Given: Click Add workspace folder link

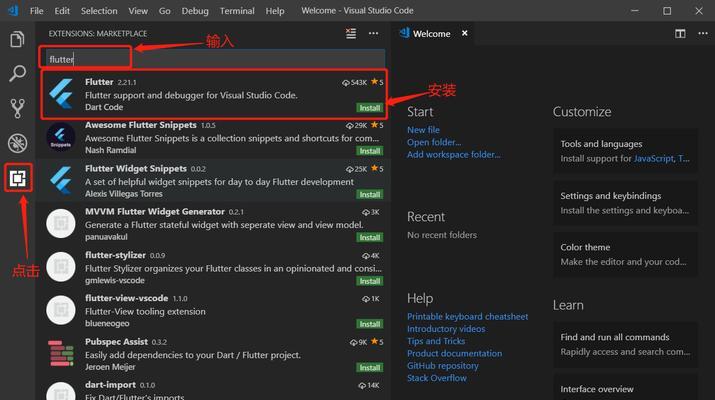Looking at the screenshot, I should coord(454,155).
